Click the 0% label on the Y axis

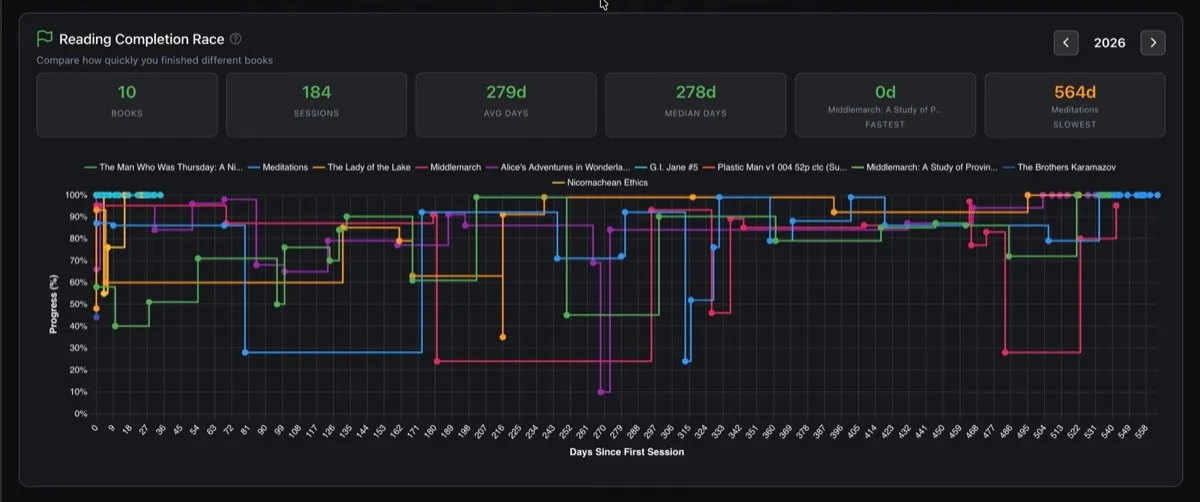click(81, 414)
